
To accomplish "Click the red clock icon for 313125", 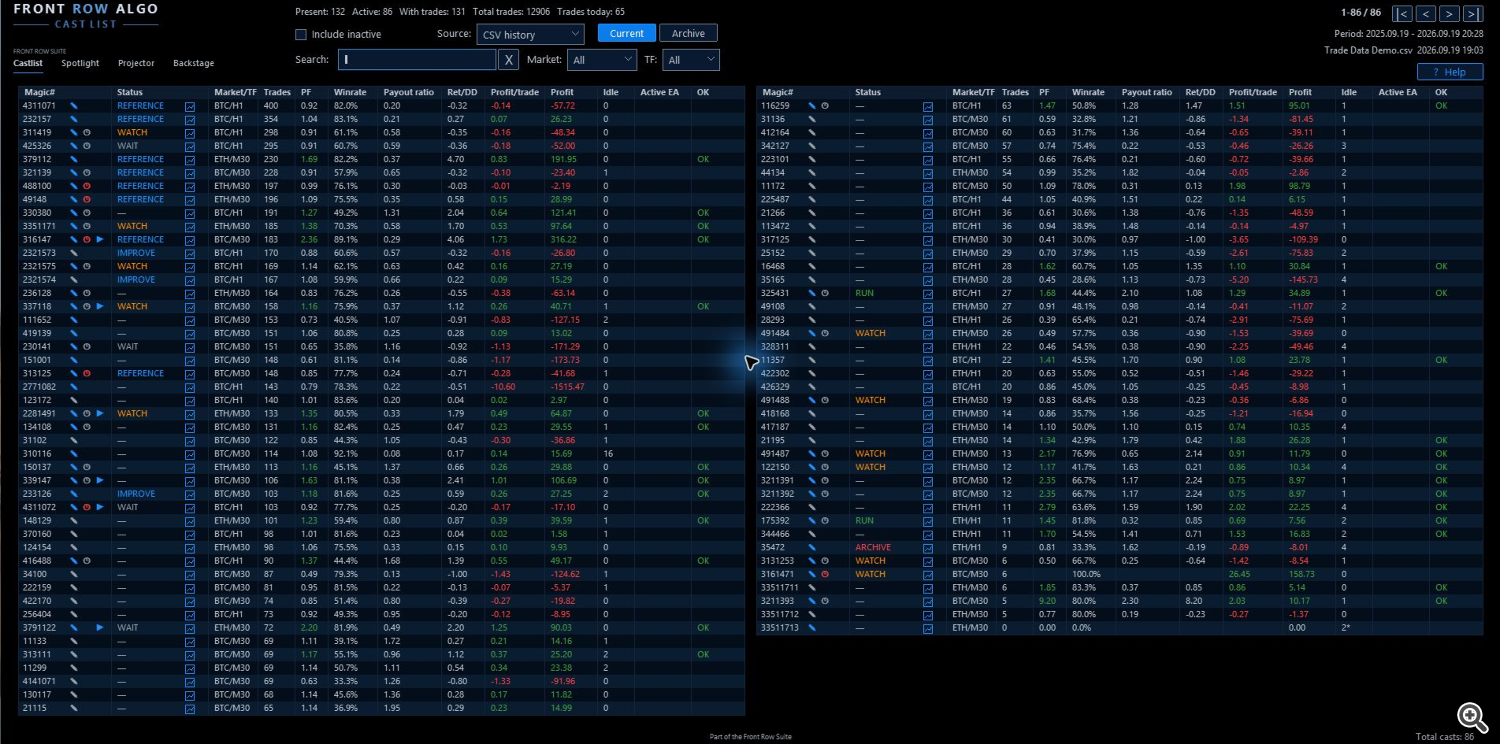I will (x=87, y=373).
